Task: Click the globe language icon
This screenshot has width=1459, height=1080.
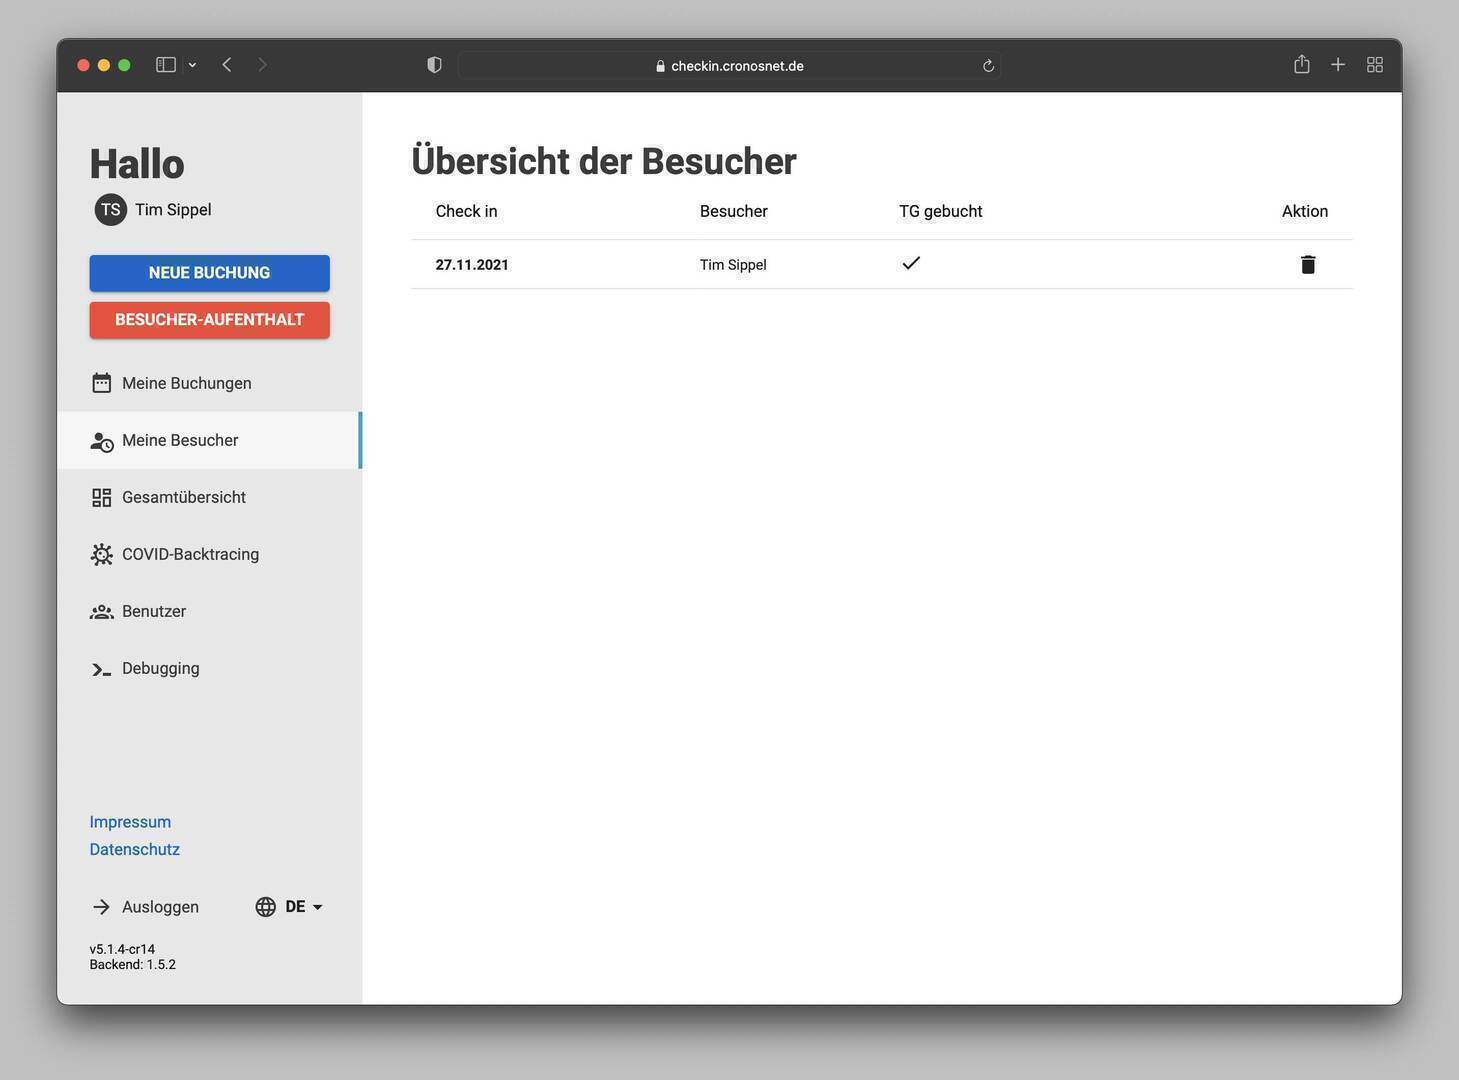Action: 265,907
